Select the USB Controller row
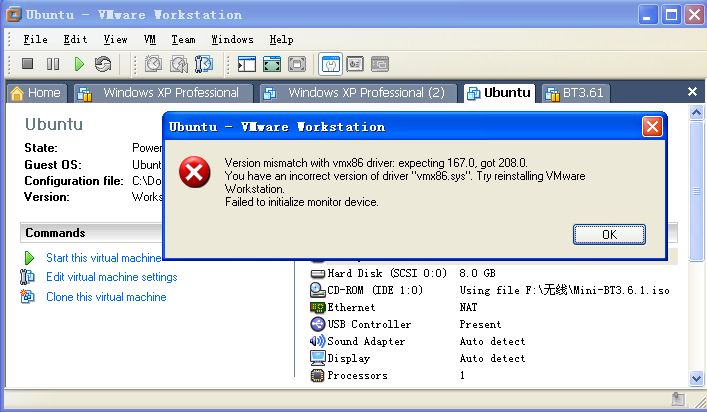707x412 pixels. tap(493, 324)
